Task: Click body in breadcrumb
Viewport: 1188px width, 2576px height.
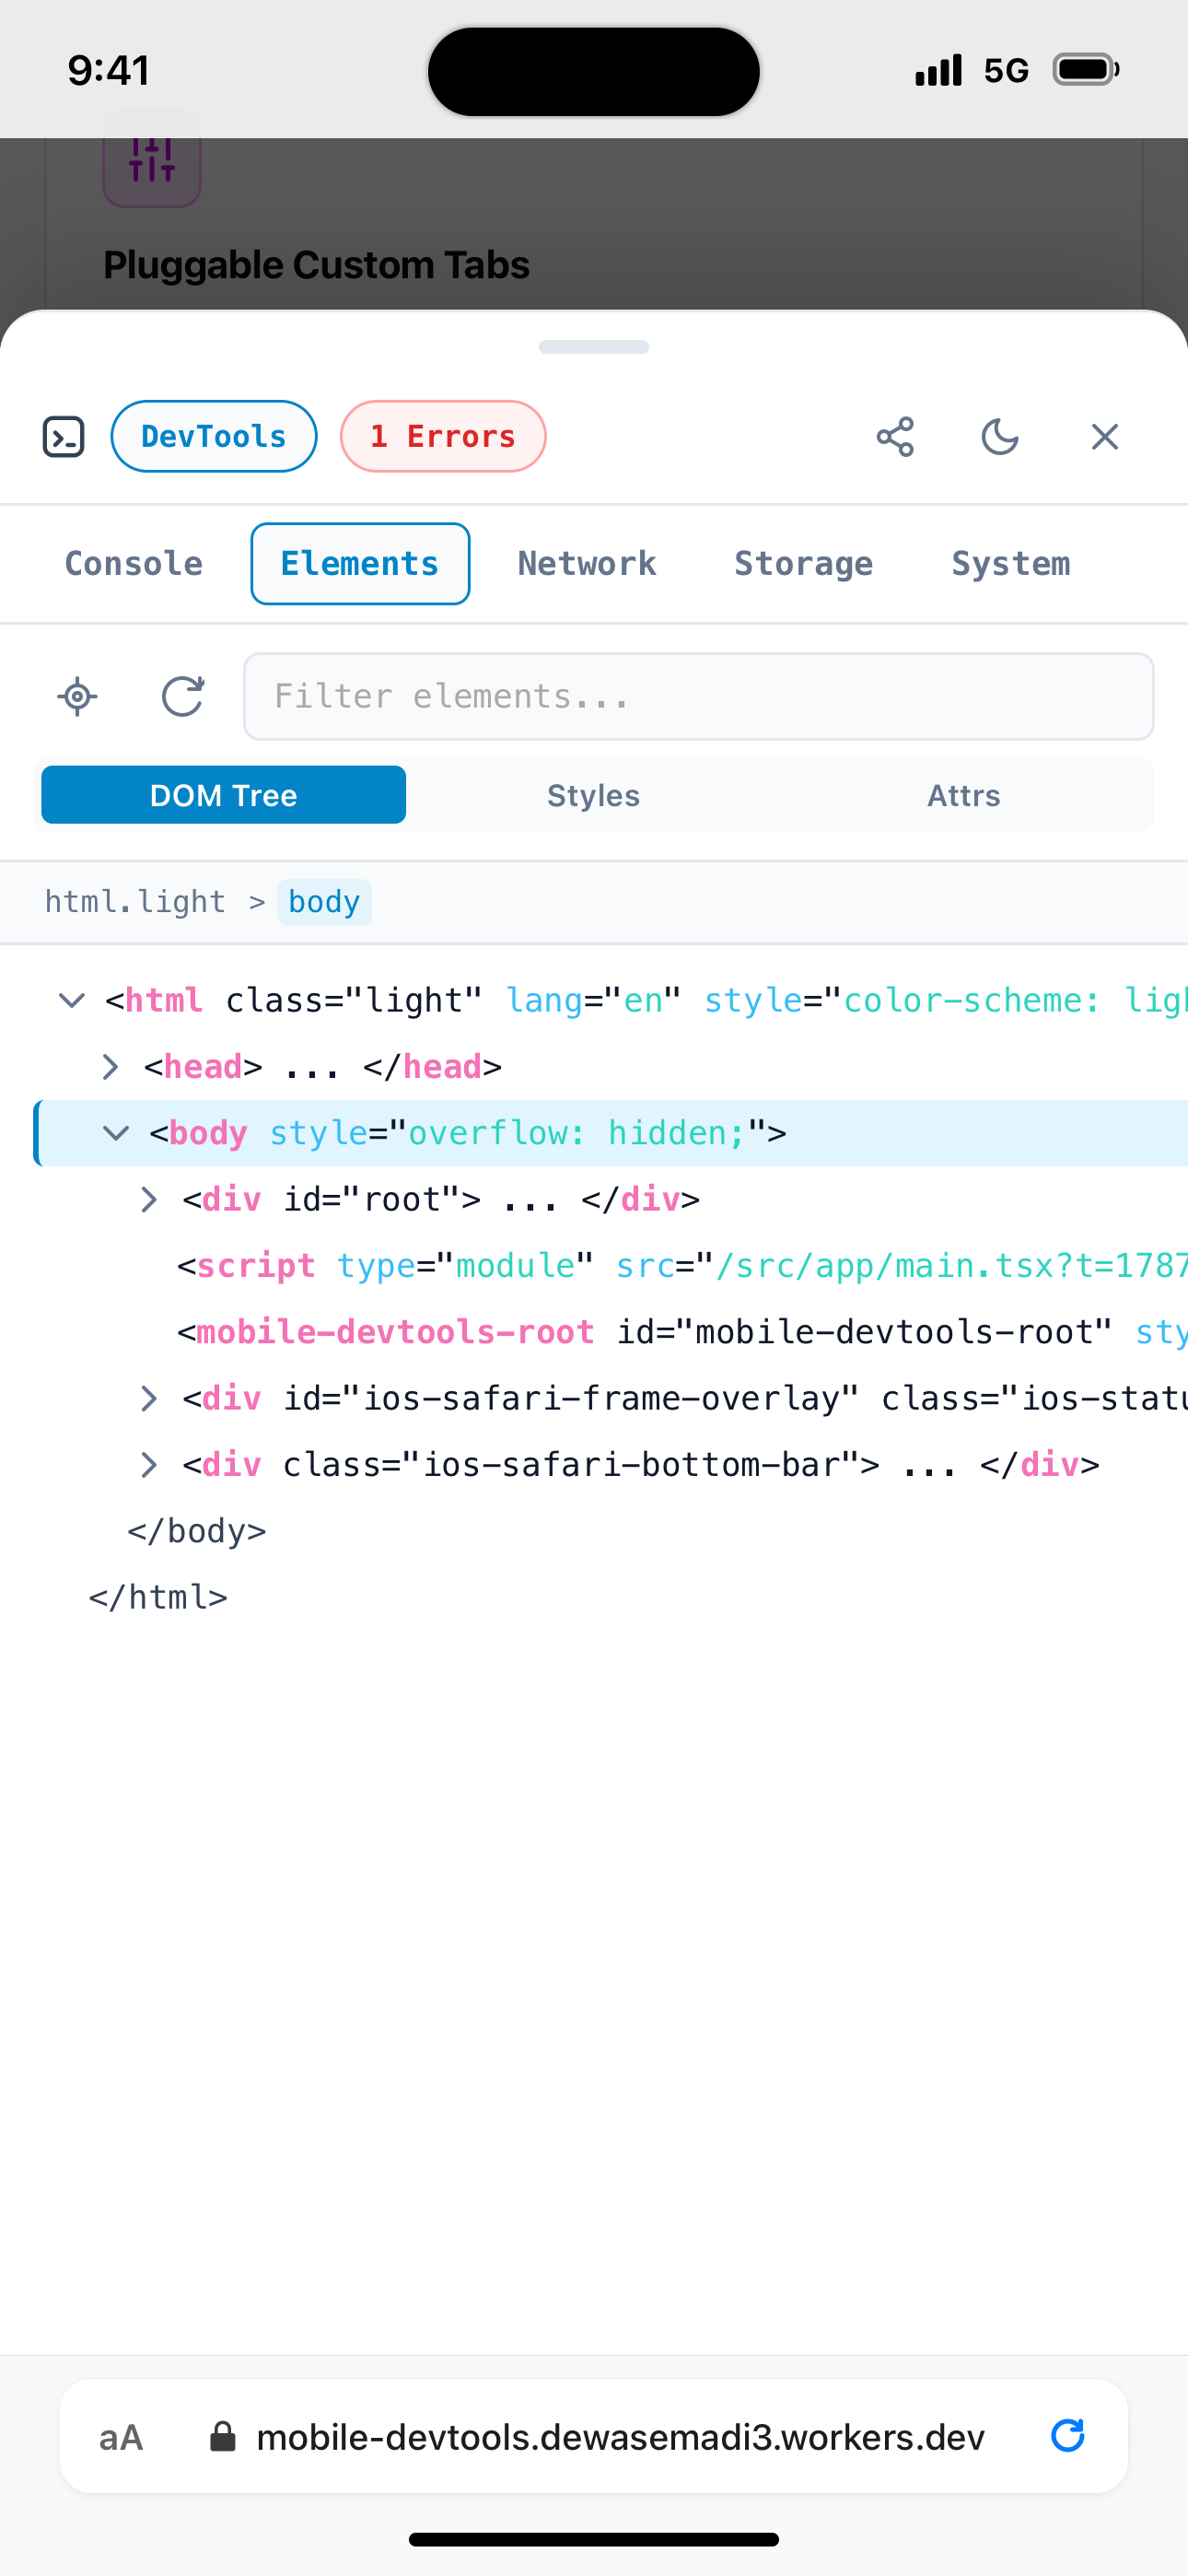Action: click(x=324, y=902)
